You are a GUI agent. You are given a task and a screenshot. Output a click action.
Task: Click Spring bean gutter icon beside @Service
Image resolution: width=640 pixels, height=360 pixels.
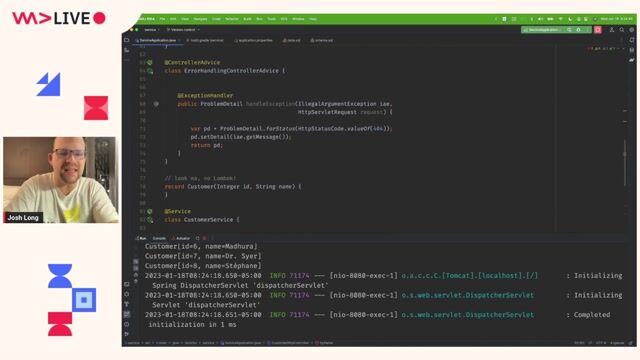150,211
